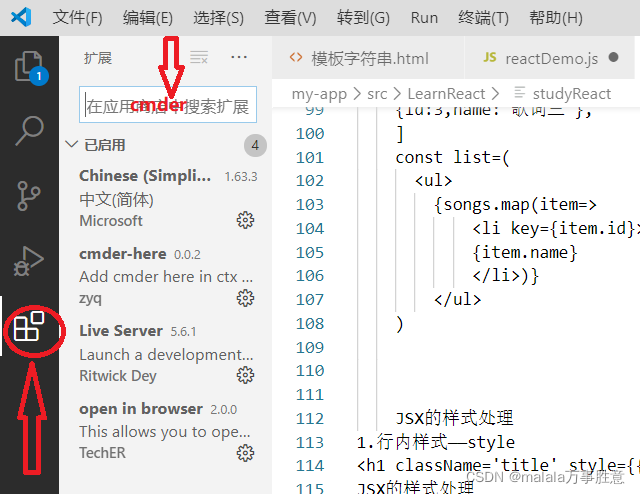640x494 pixels.
Task: Click the LearnReact breadcrumb folder
Action: [x=446, y=94]
